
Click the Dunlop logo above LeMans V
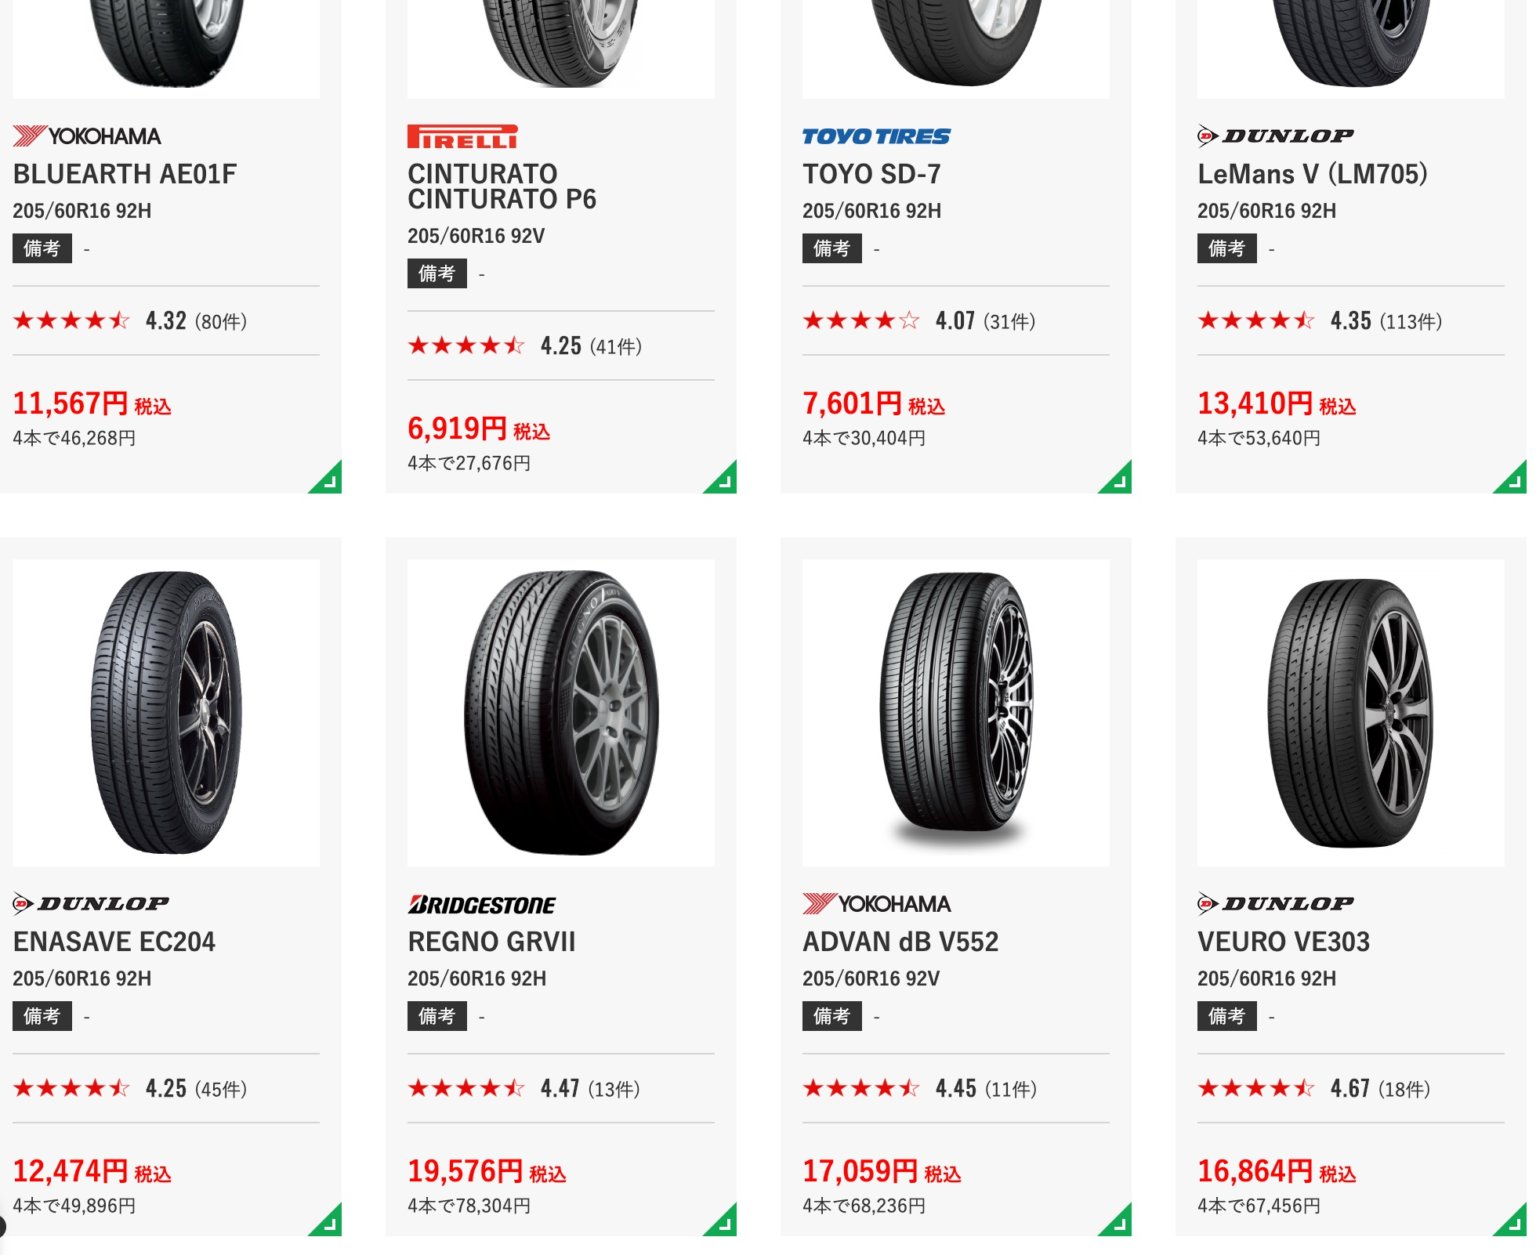coord(1275,136)
